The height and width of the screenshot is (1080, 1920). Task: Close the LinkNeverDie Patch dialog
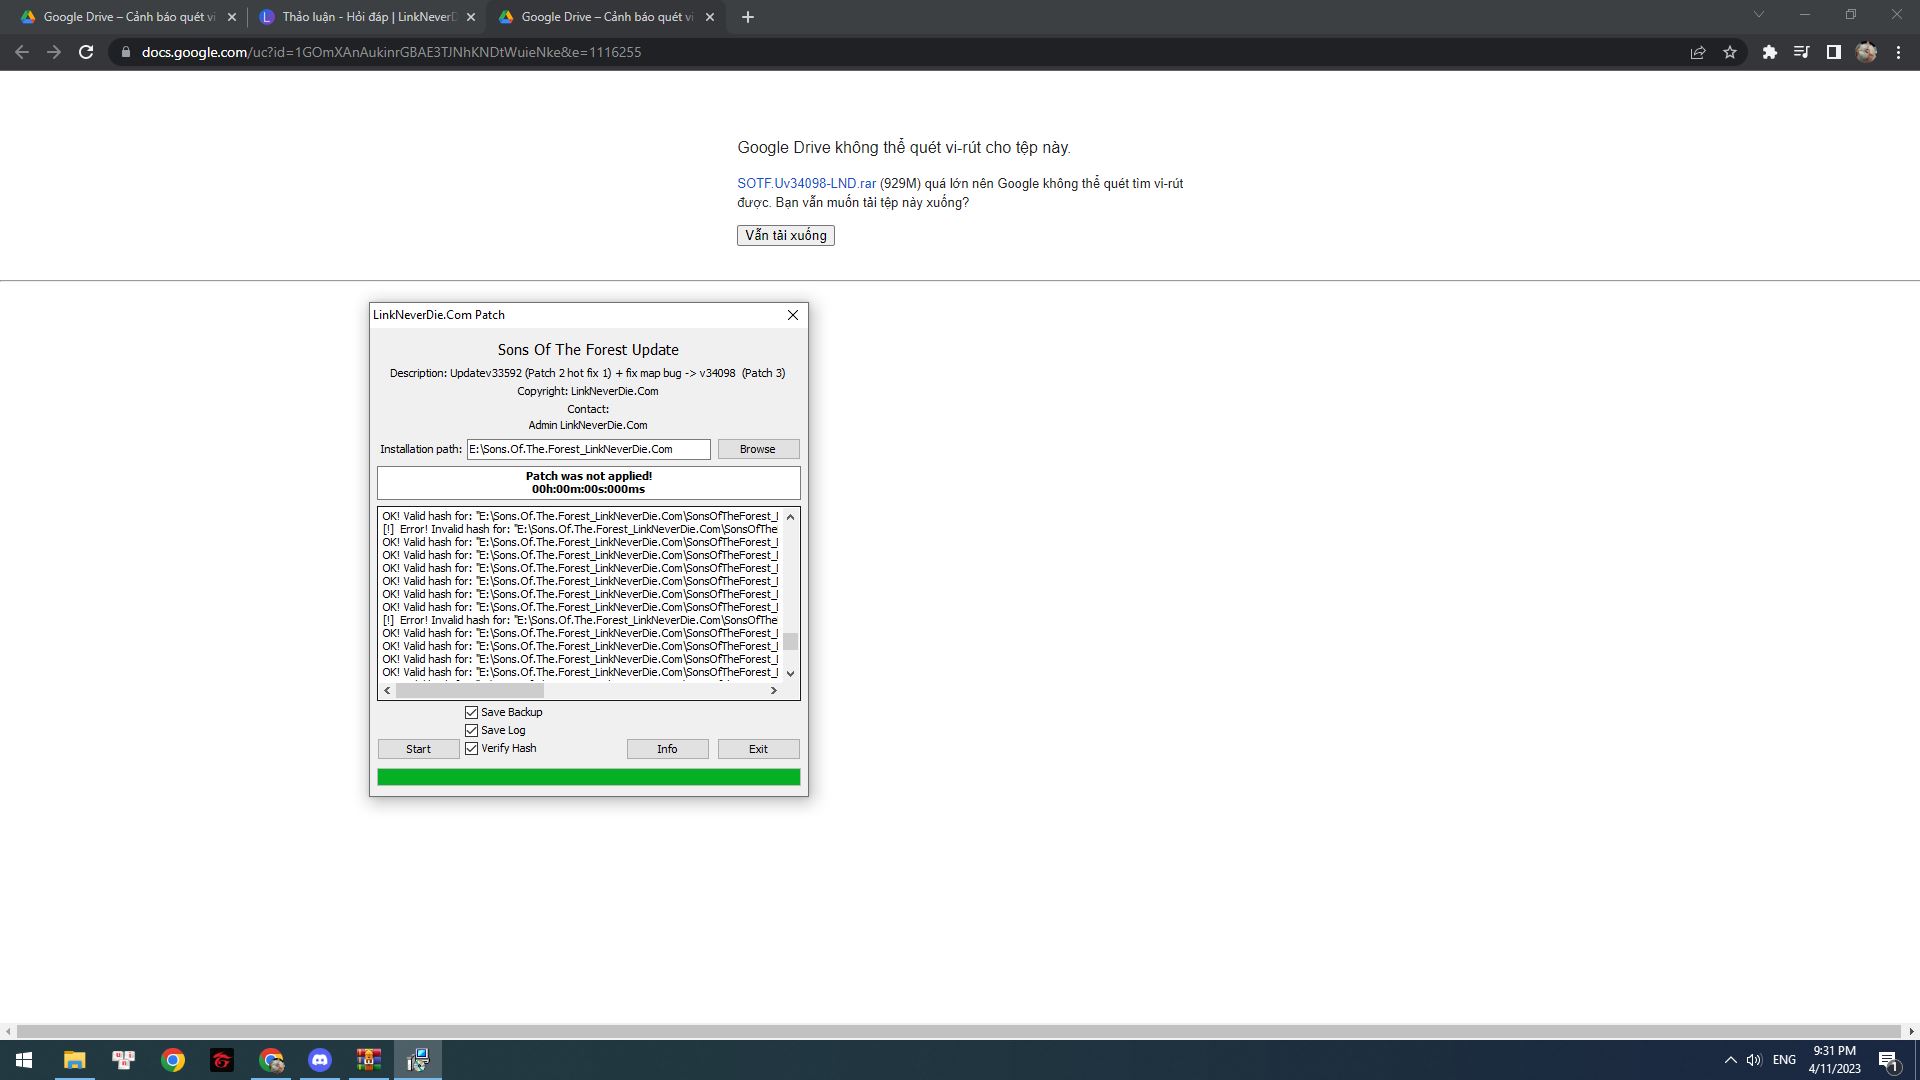pyautogui.click(x=793, y=315)
